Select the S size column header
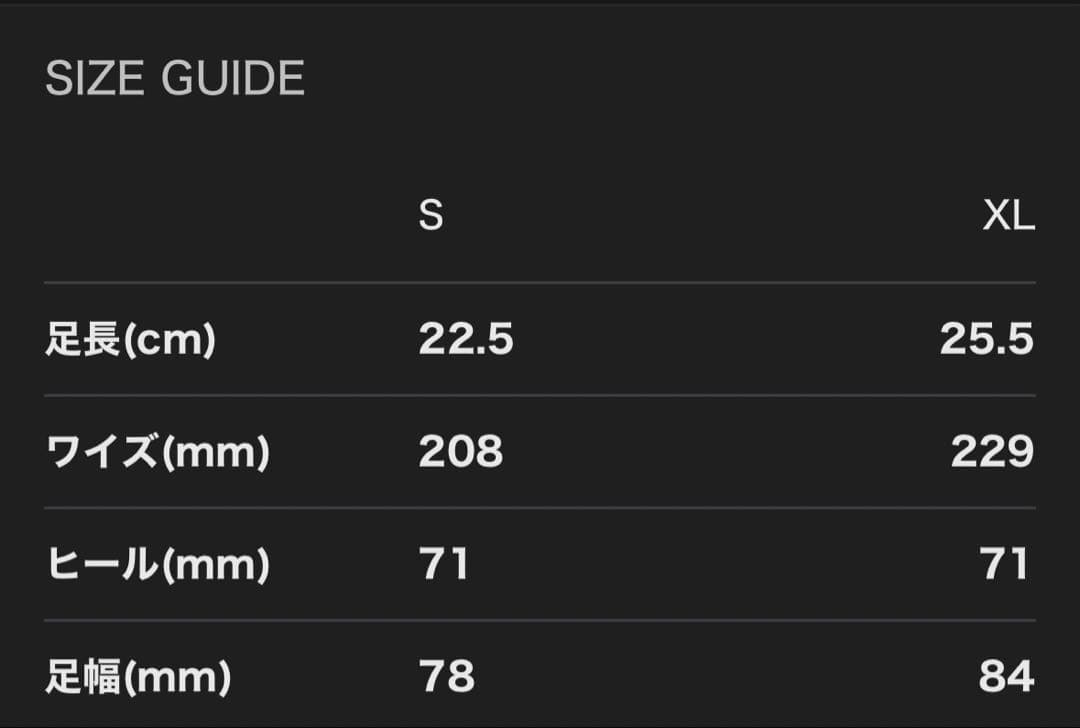Image resolution: width=1080 pixels, height=728 pixels. [431, 216]
